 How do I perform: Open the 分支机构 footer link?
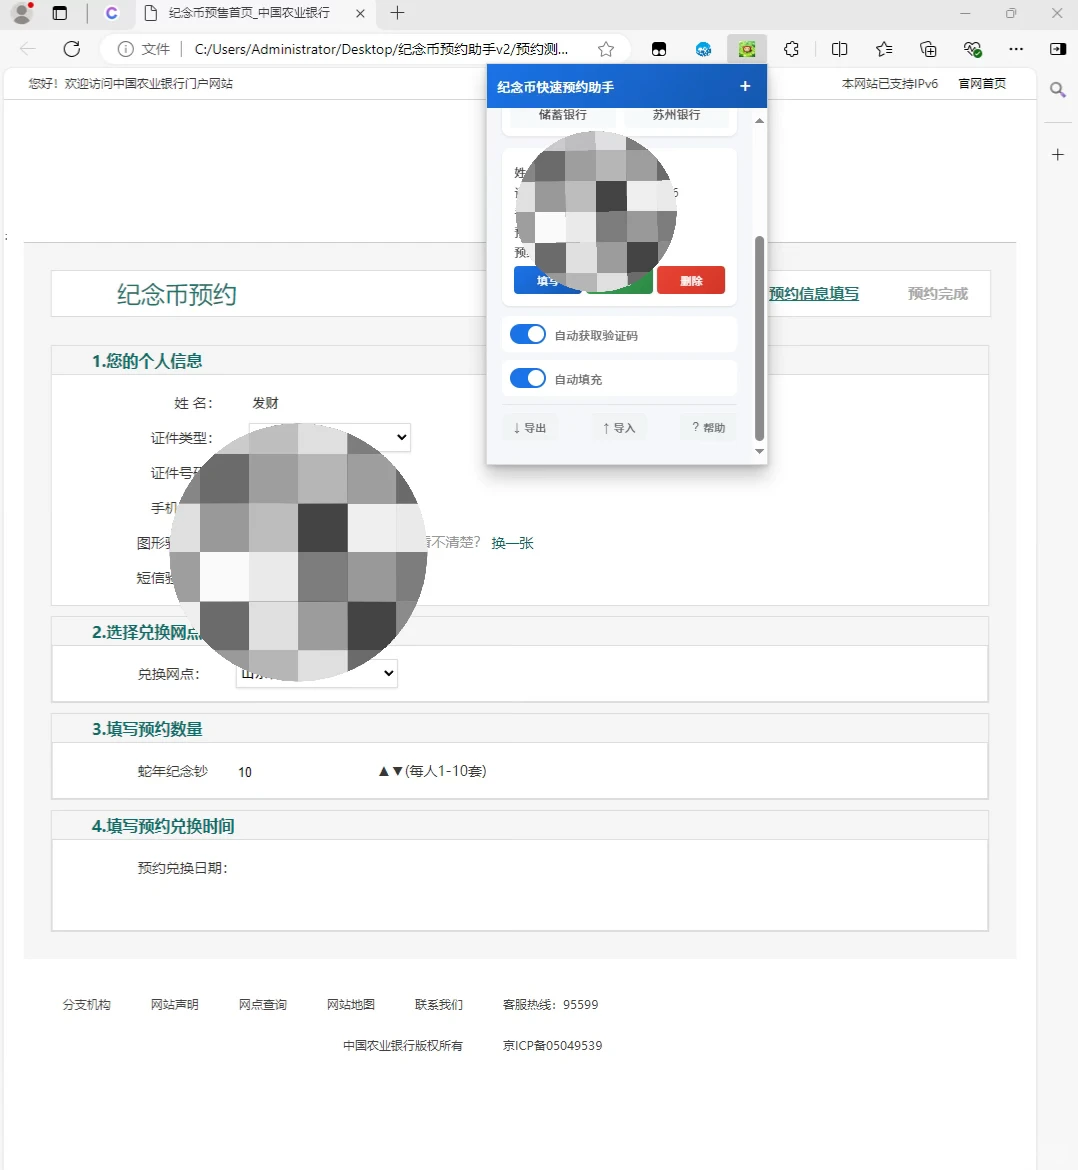(87, 1004)
